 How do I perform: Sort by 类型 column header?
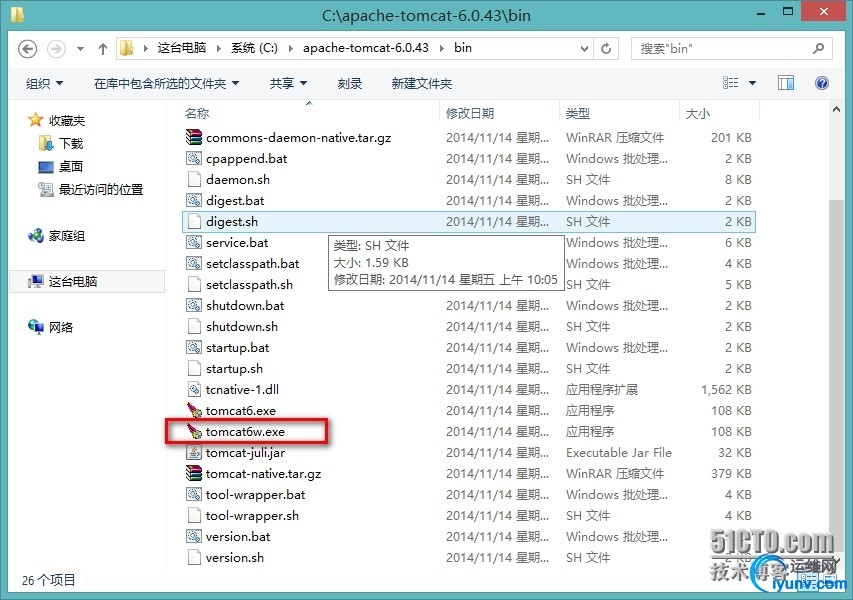578,113
